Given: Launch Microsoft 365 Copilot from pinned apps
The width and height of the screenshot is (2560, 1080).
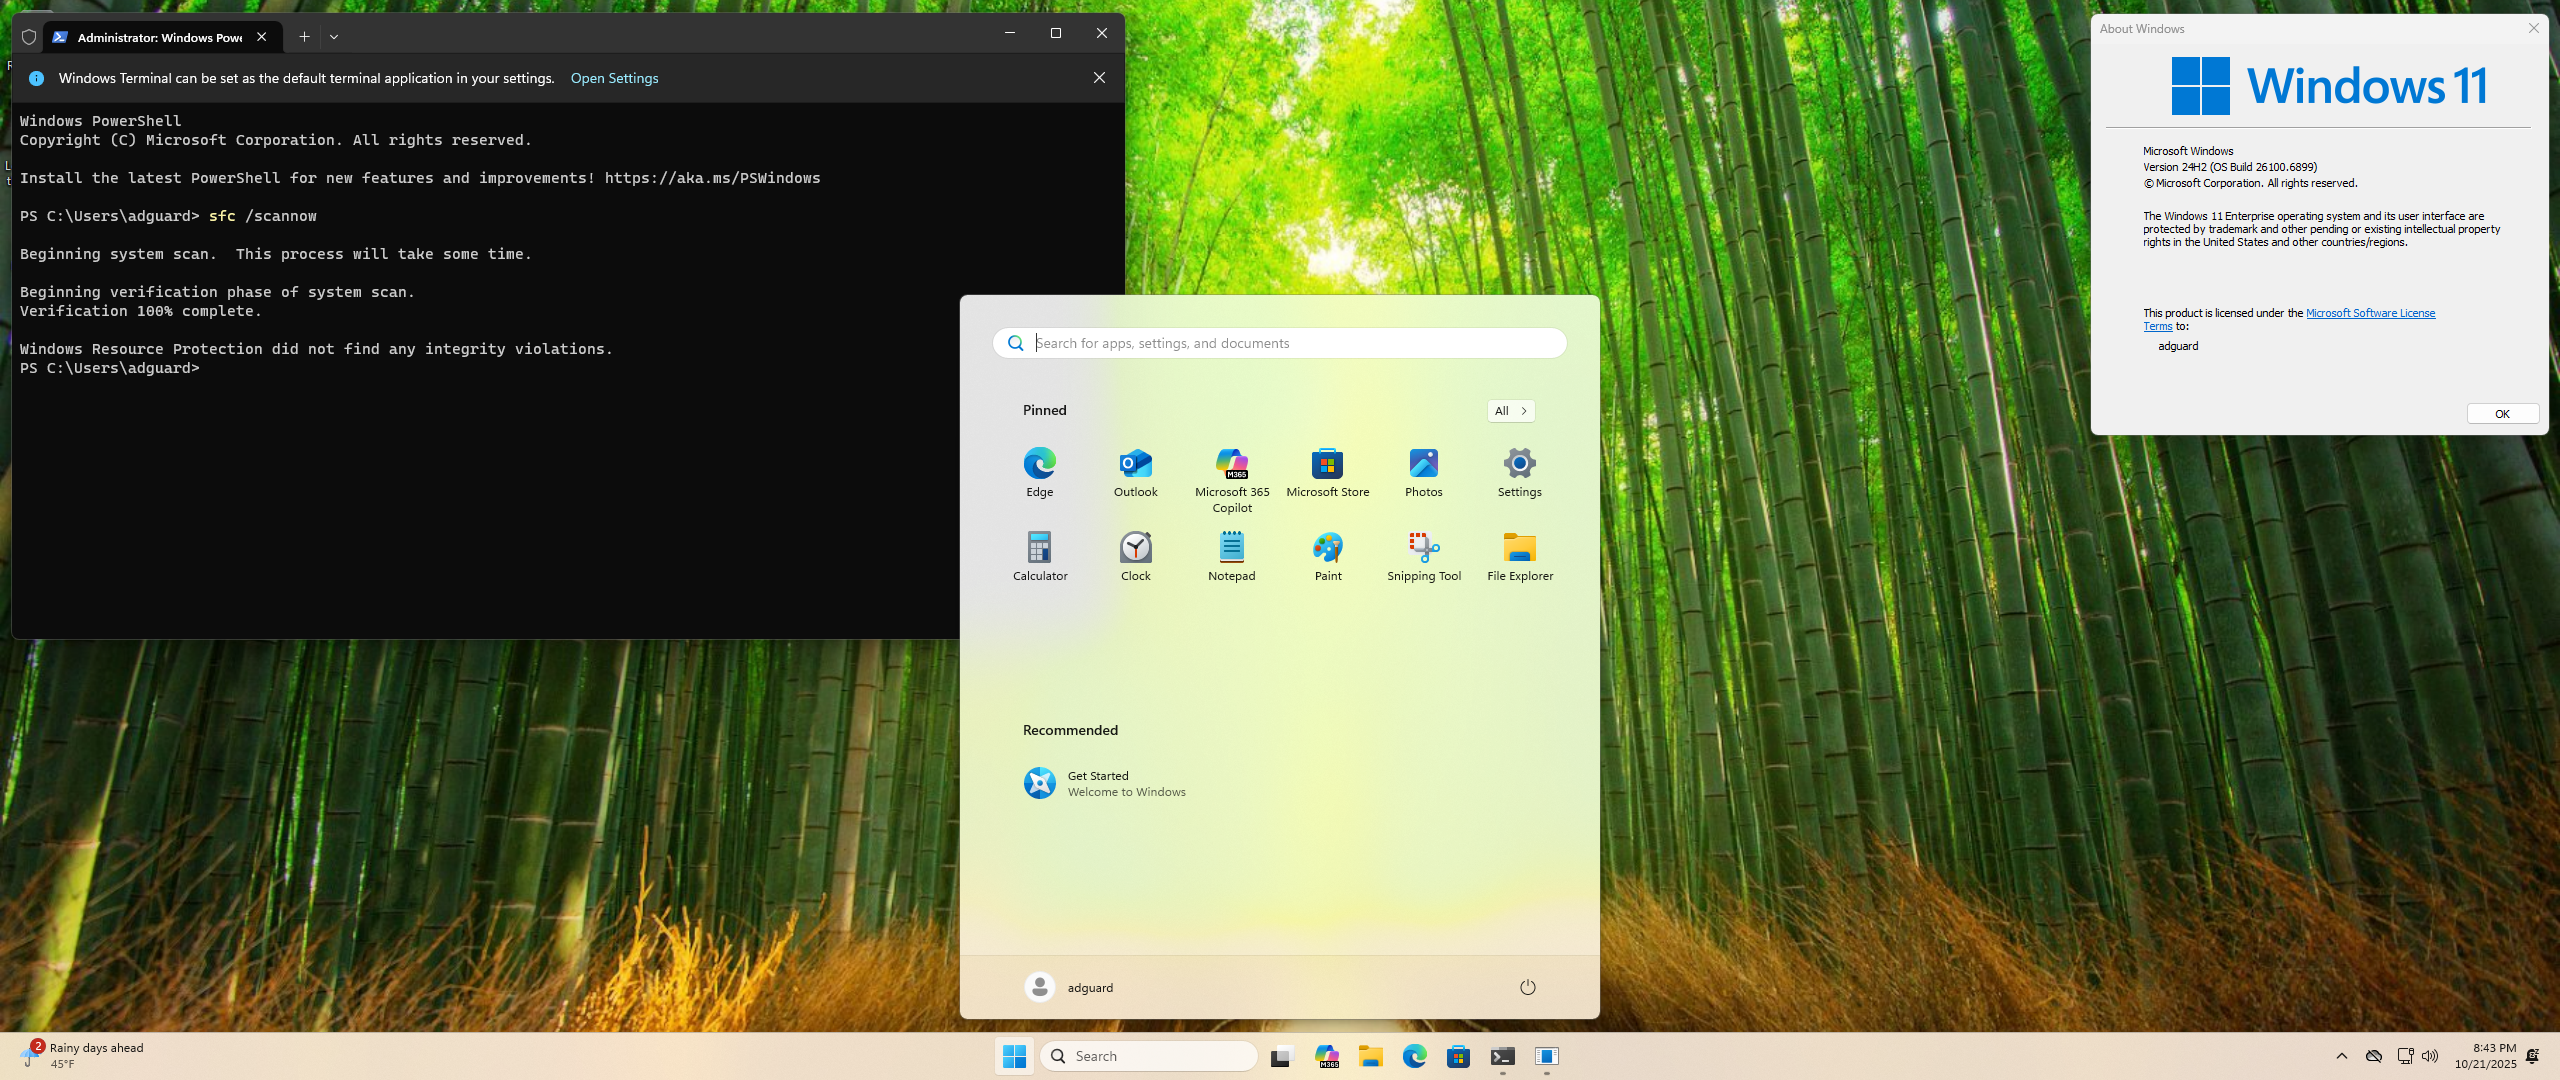Looking at the screenshot, I should [1231, 464].
